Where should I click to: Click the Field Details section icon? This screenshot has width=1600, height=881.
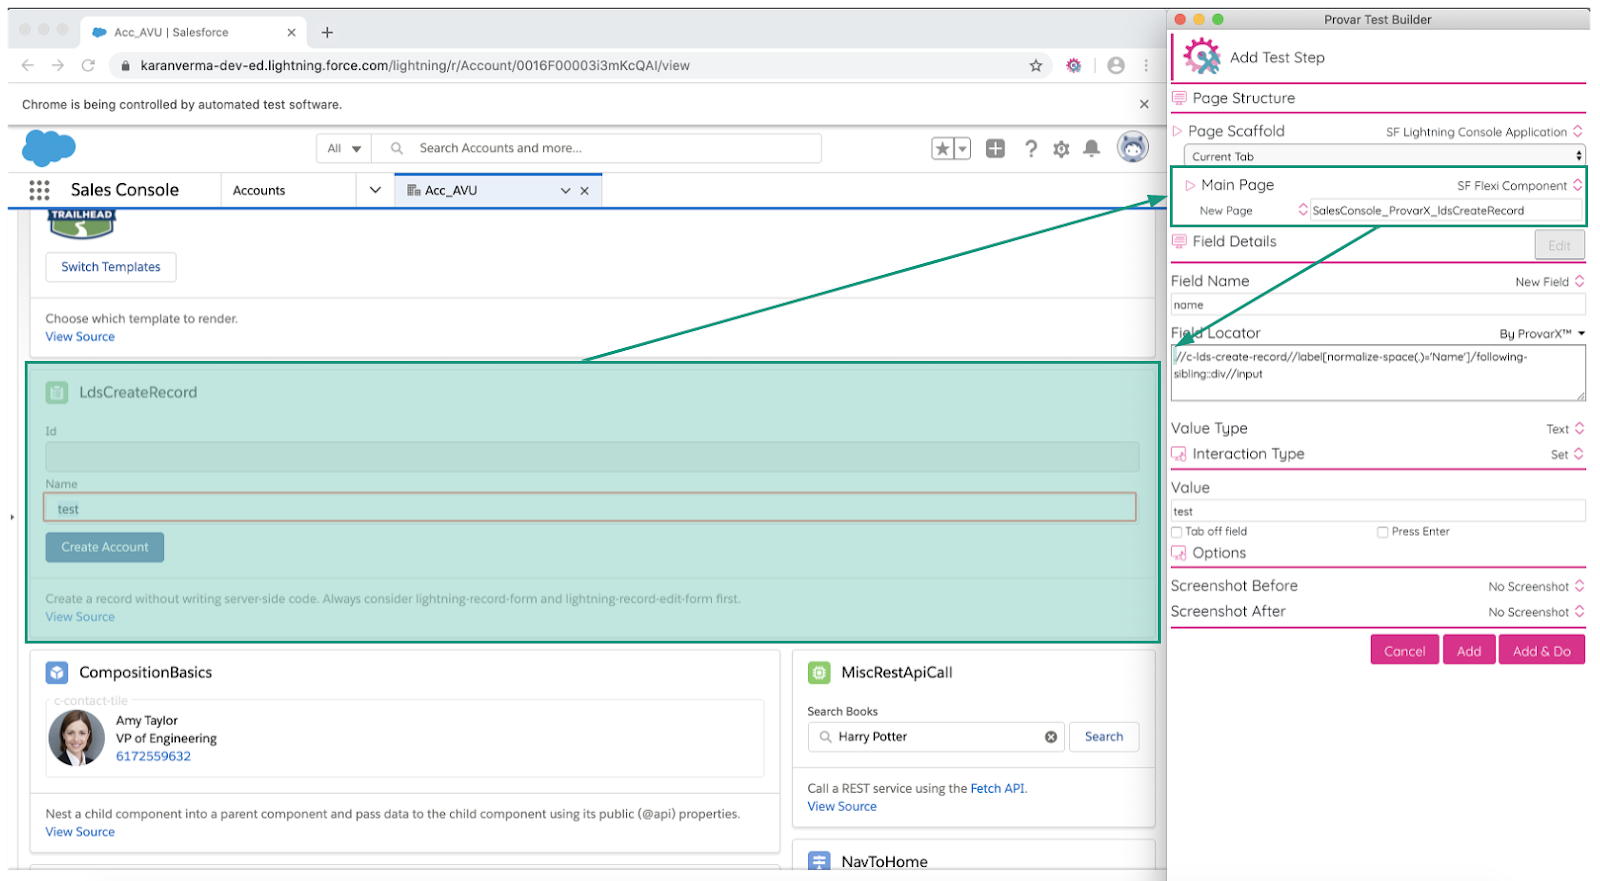click(1179, 241)
